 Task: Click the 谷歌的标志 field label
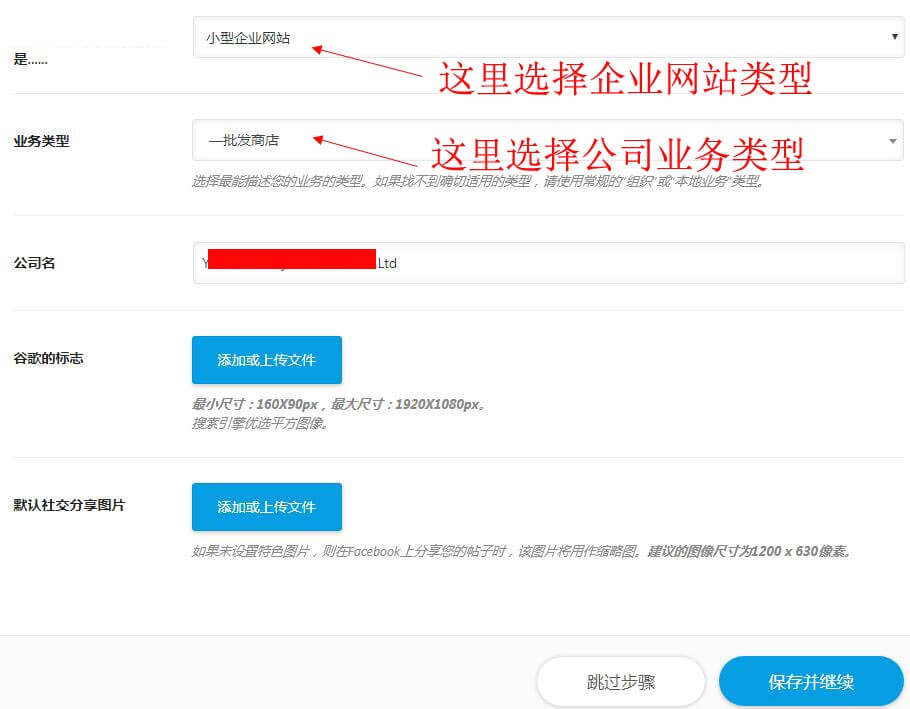[48, 358]
